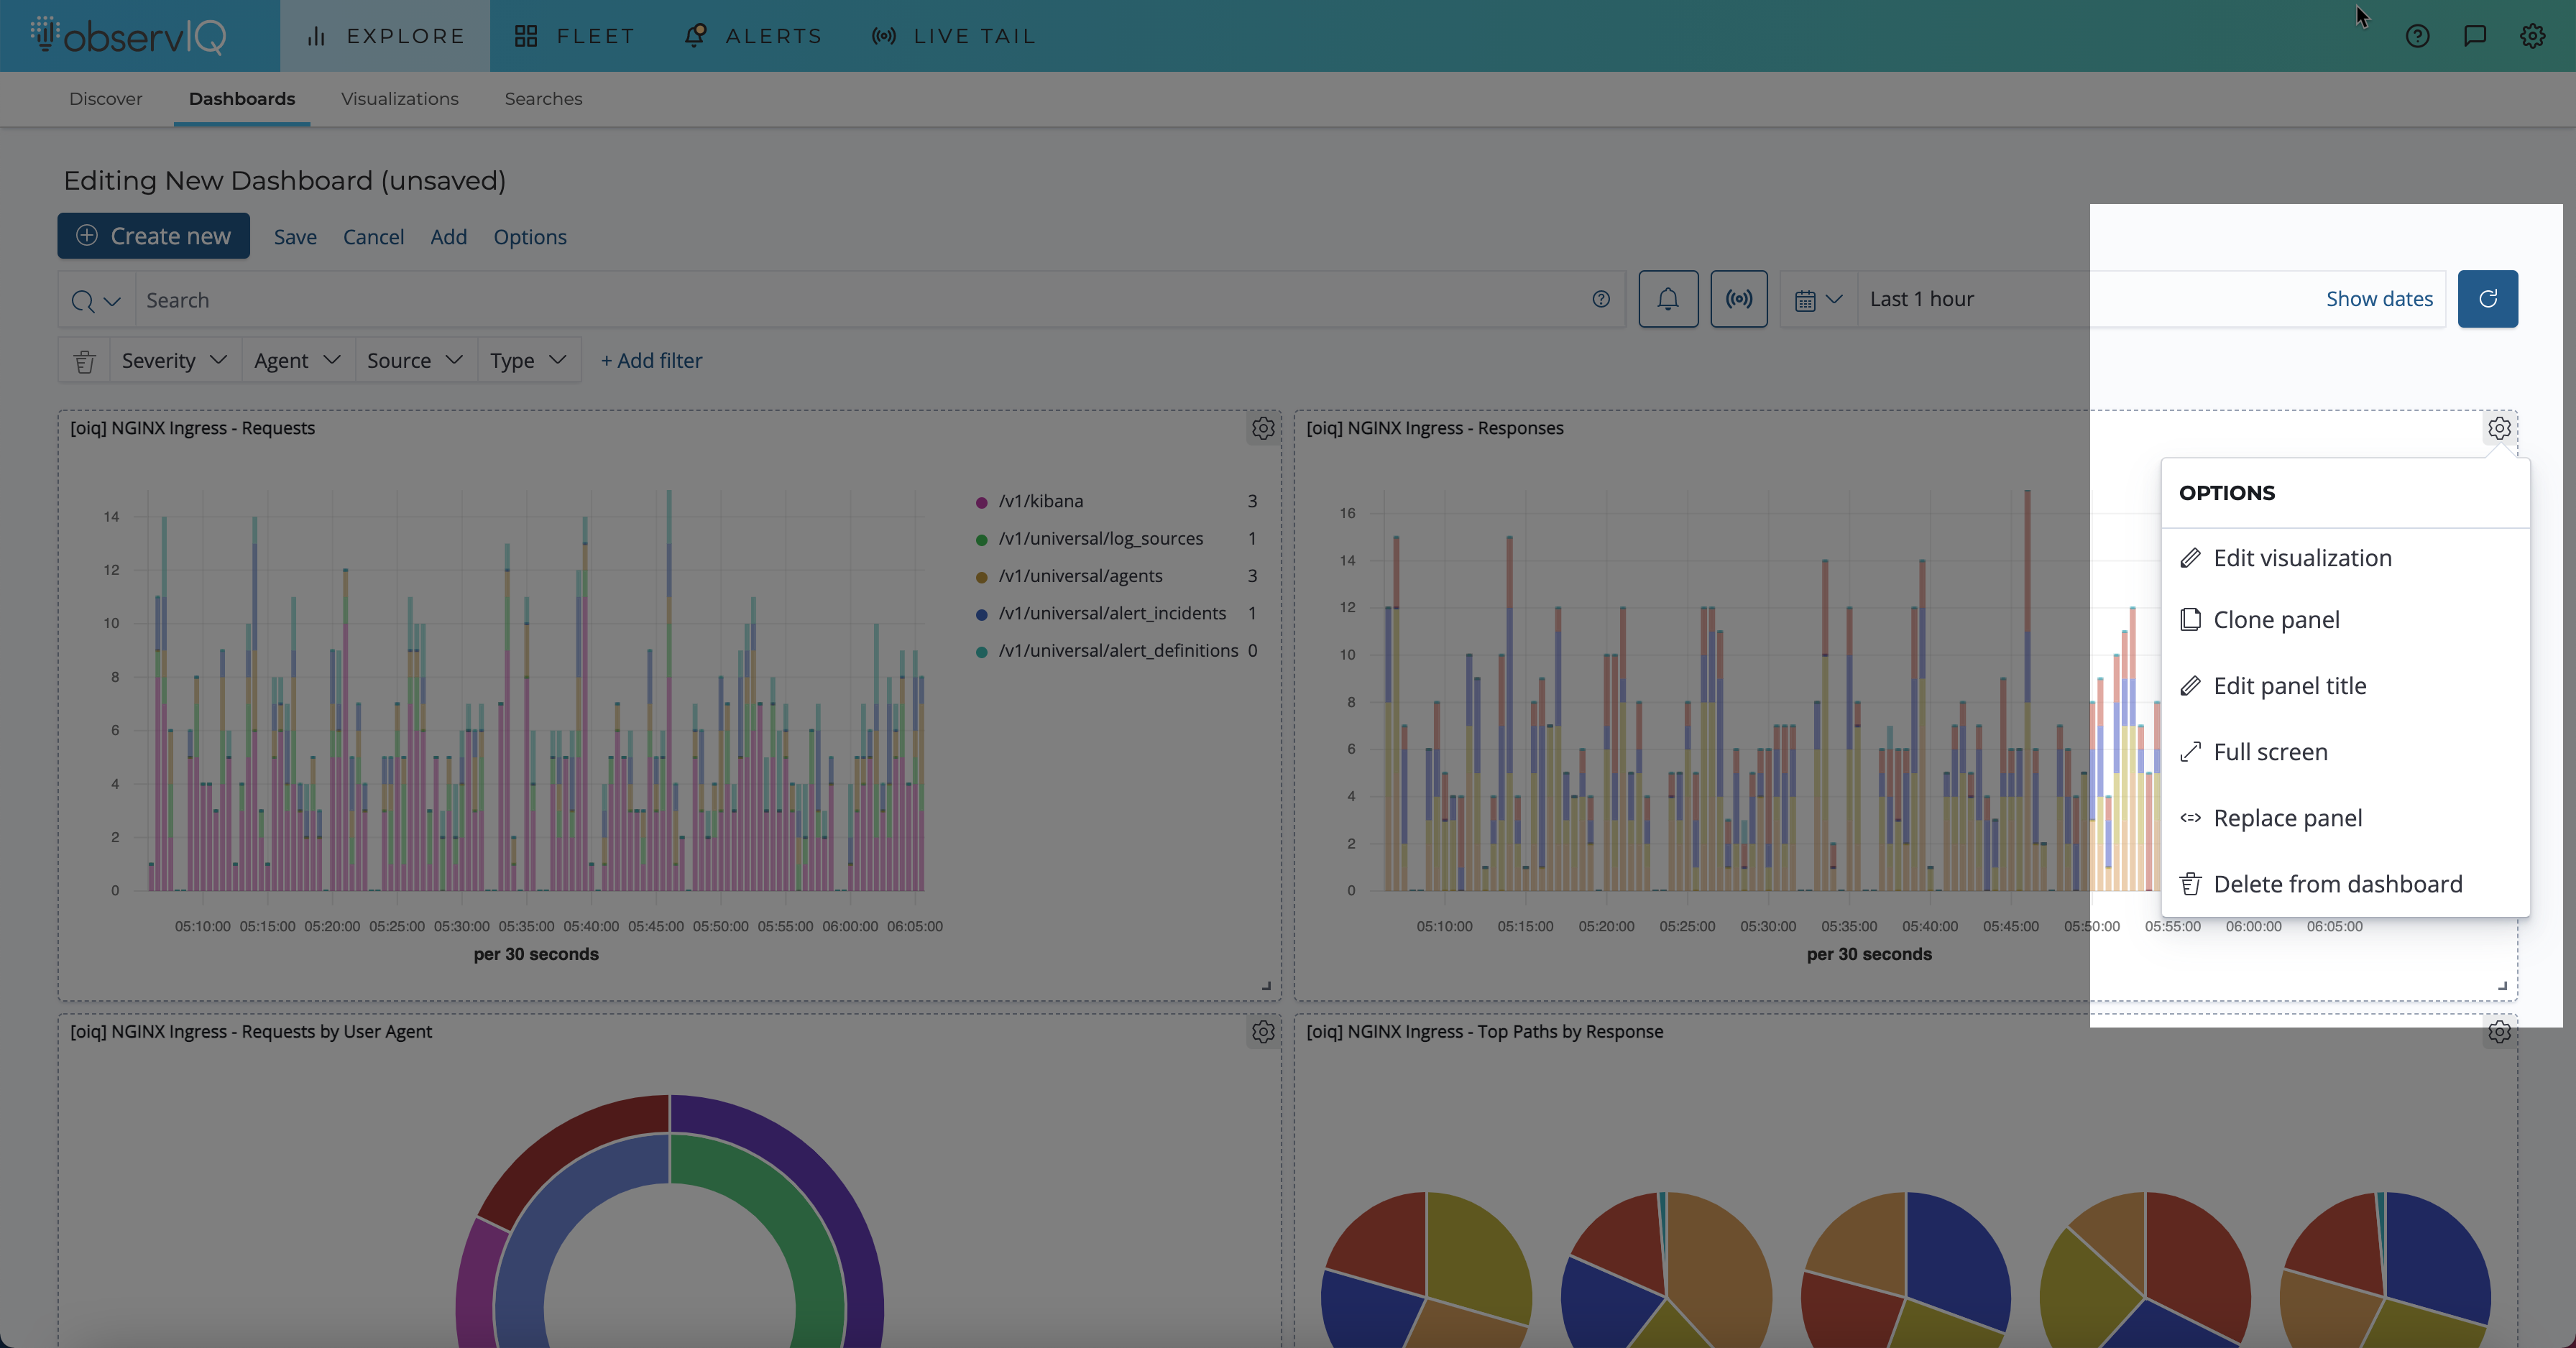2576x1348 pixels.
Task: Click the /v1/kibana legend color dot
Action: tap(981, 502)
